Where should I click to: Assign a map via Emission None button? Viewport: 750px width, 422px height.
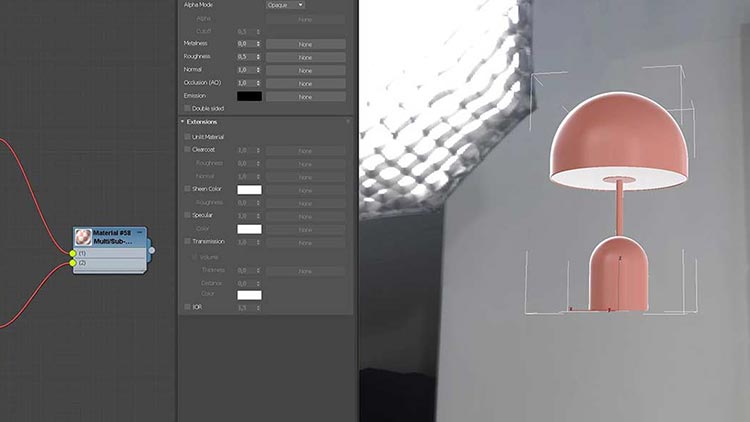click(x=305, y=97)
